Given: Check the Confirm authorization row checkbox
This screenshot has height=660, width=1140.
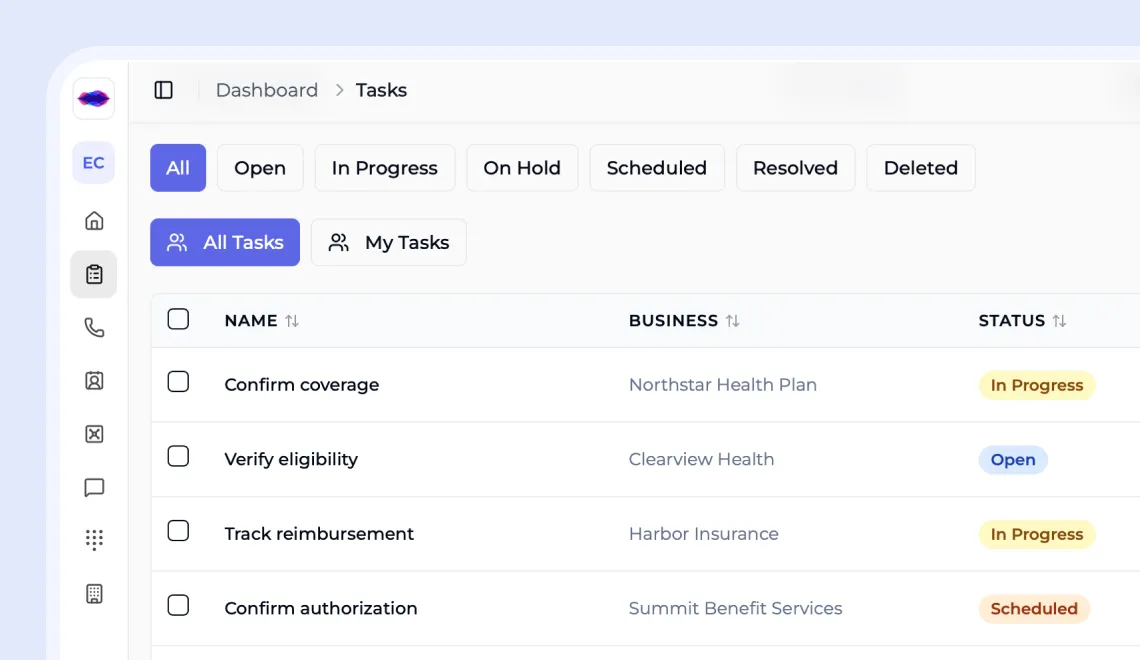Looking at the screenshot, I should pyautogui.click(x=178, y=605).
